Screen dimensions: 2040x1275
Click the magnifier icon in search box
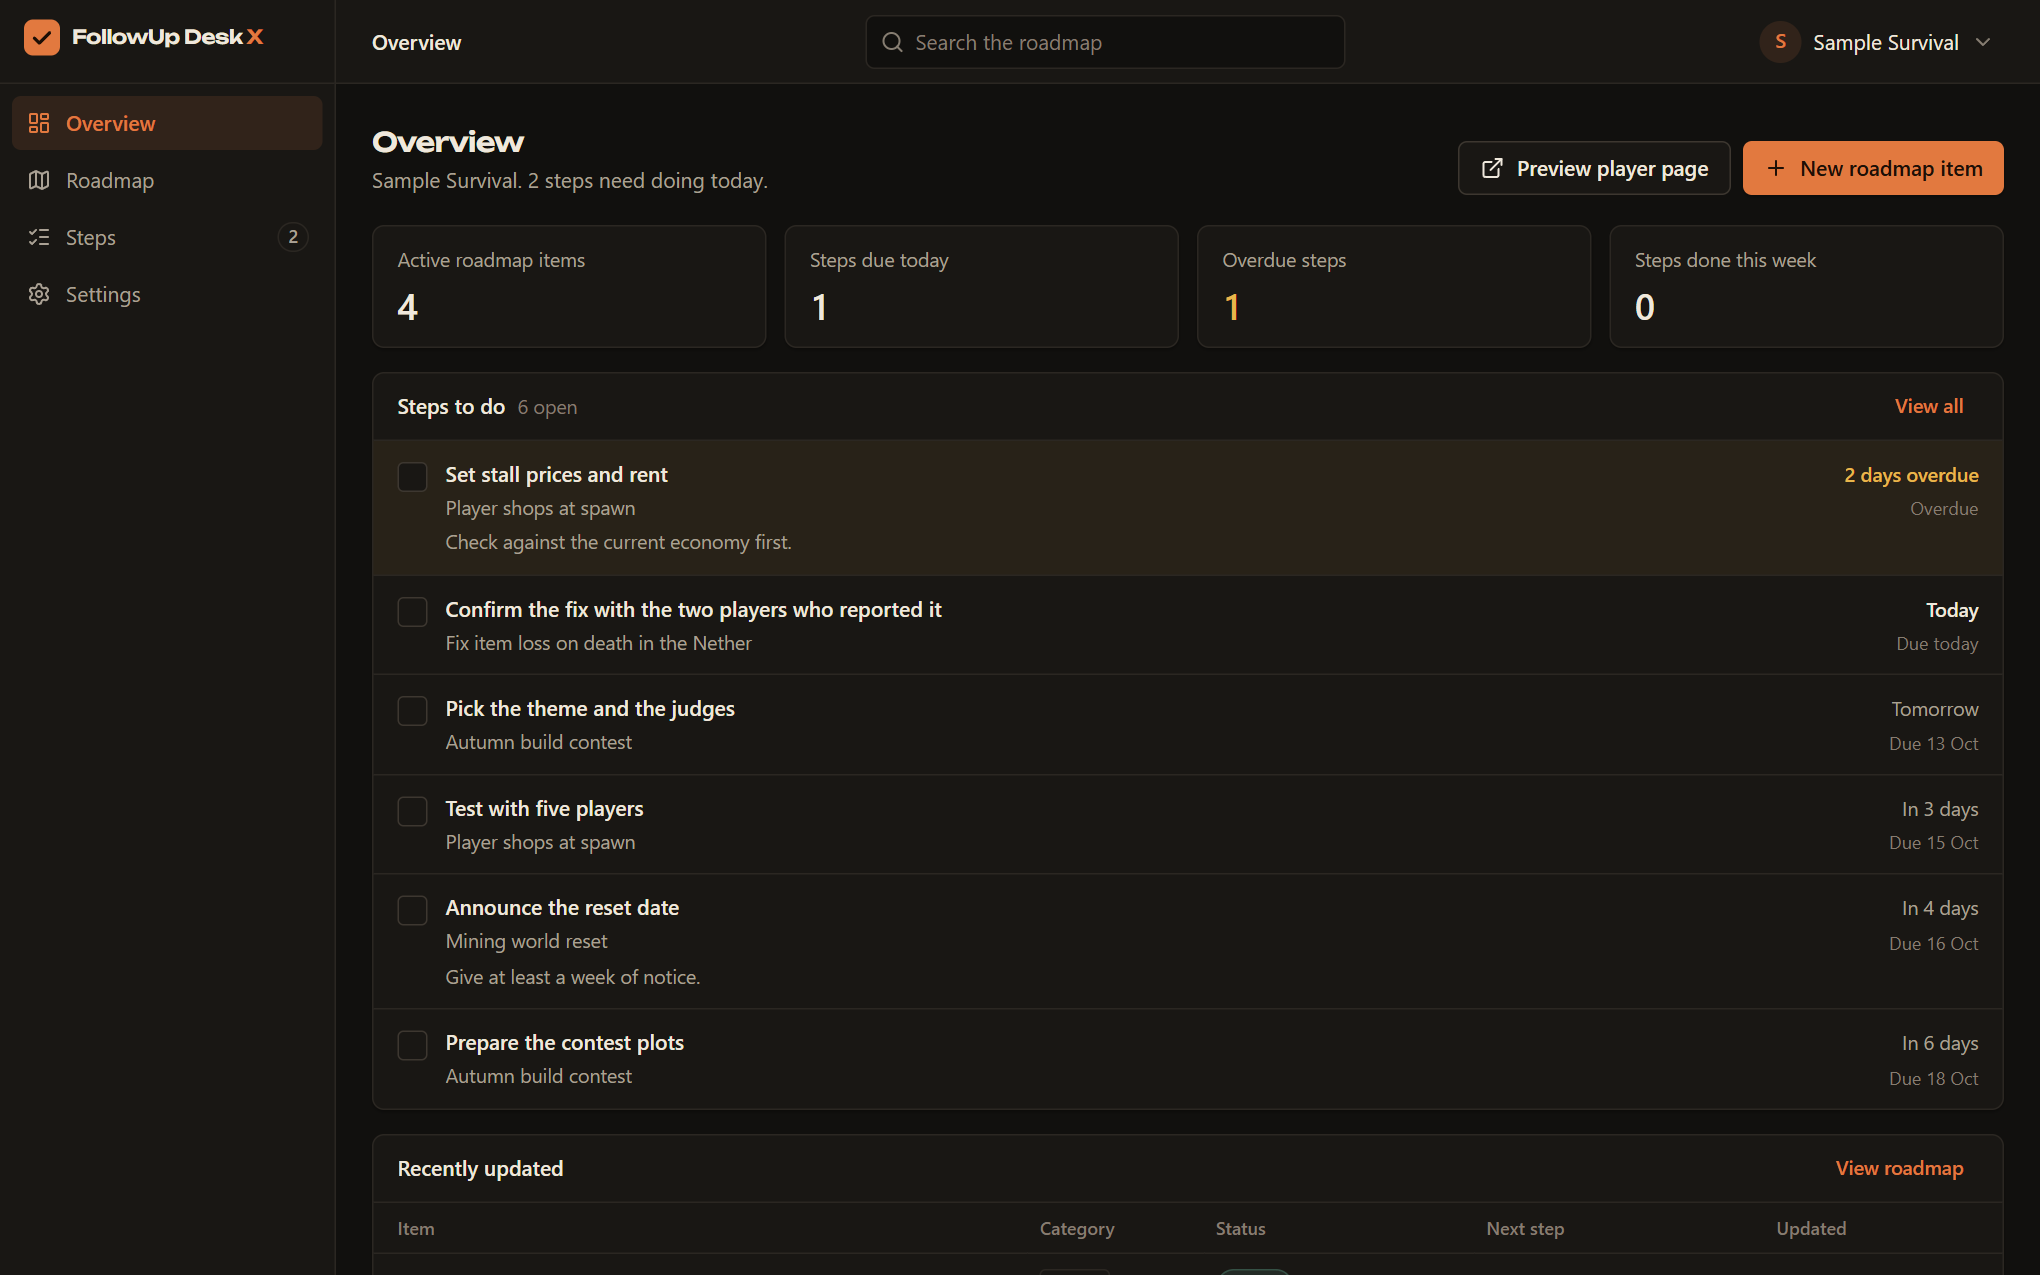click(x=892, y=42)
